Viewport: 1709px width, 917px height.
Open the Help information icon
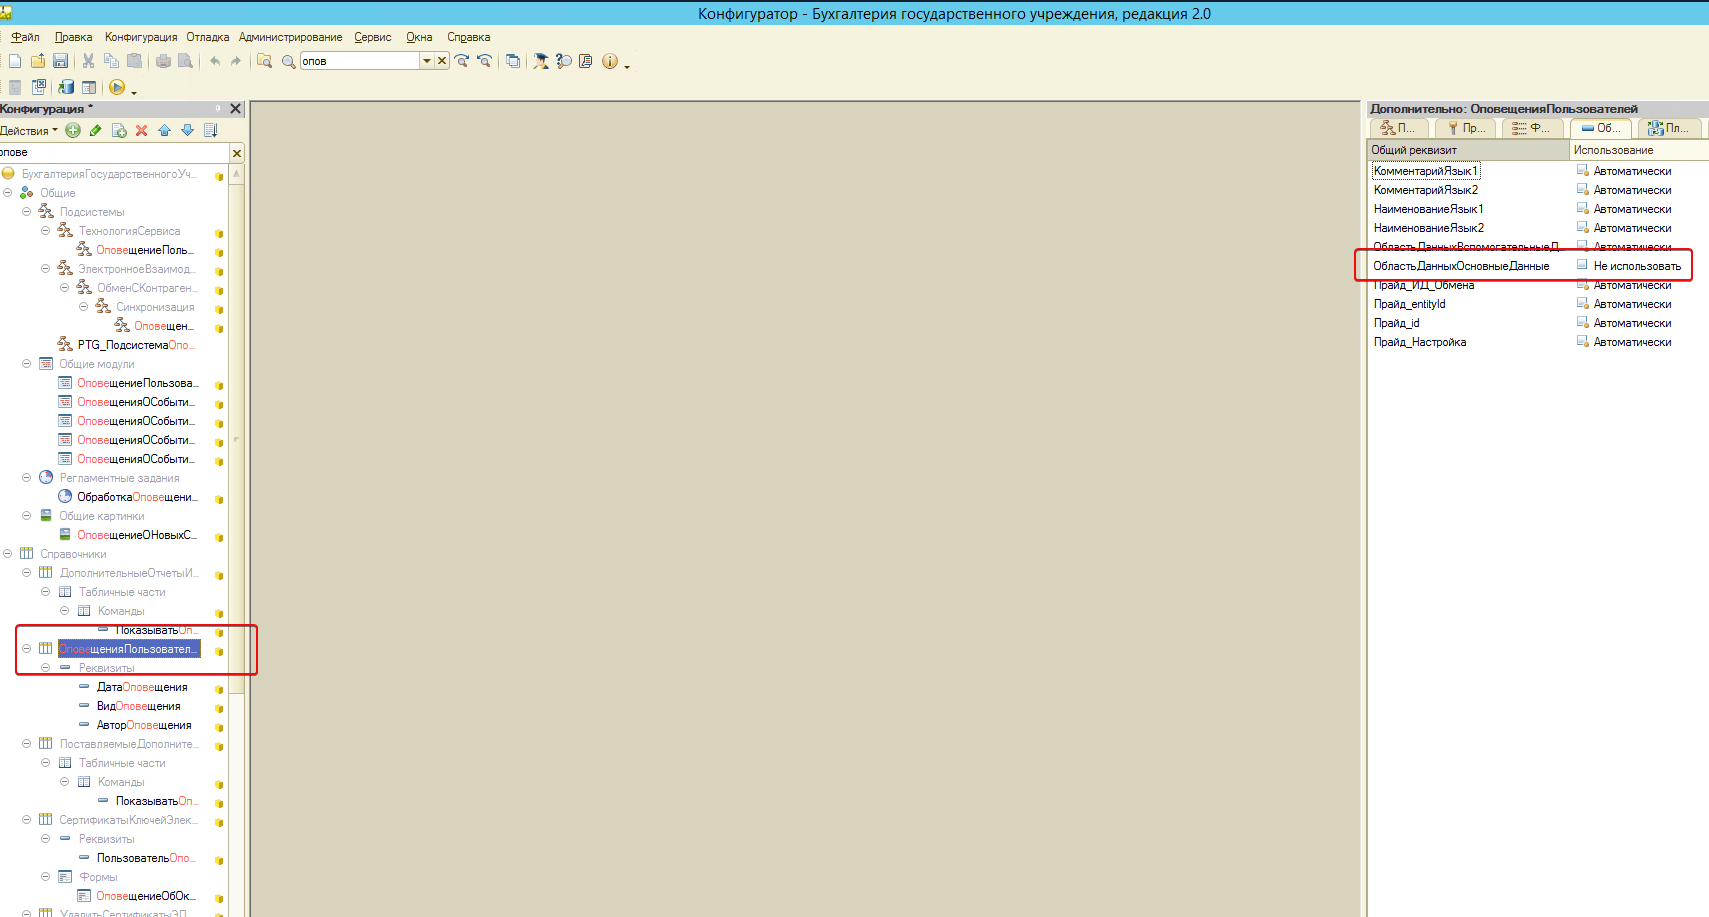[610, 61]
